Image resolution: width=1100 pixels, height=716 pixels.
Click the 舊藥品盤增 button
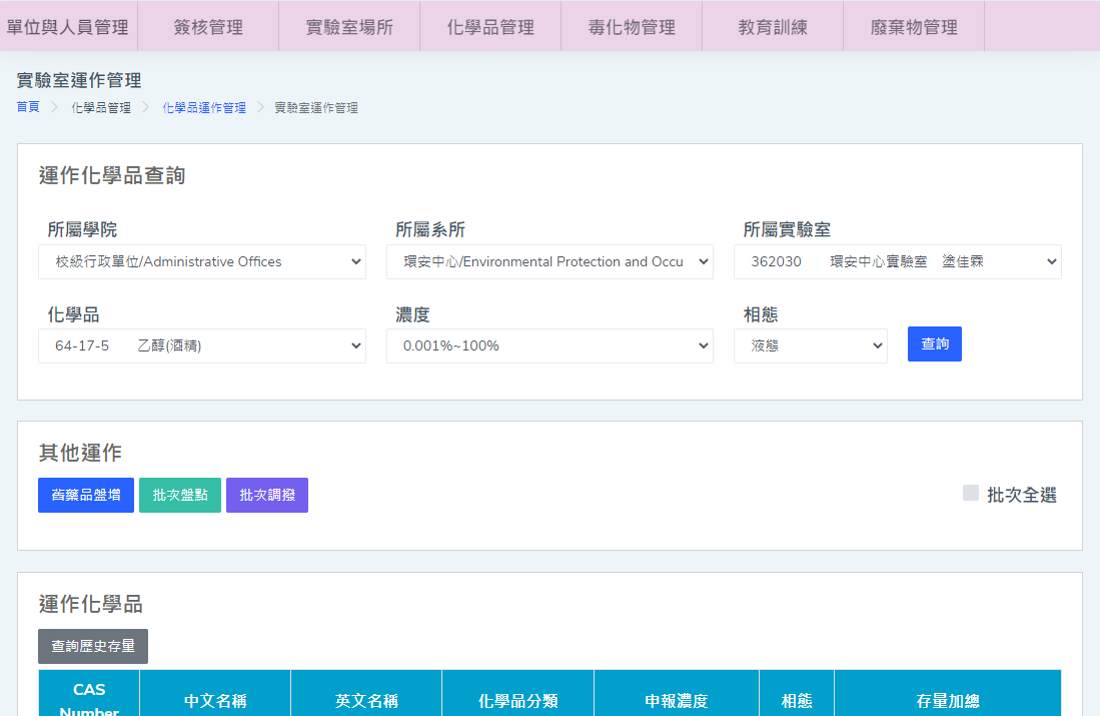click(x=86, y=495)
